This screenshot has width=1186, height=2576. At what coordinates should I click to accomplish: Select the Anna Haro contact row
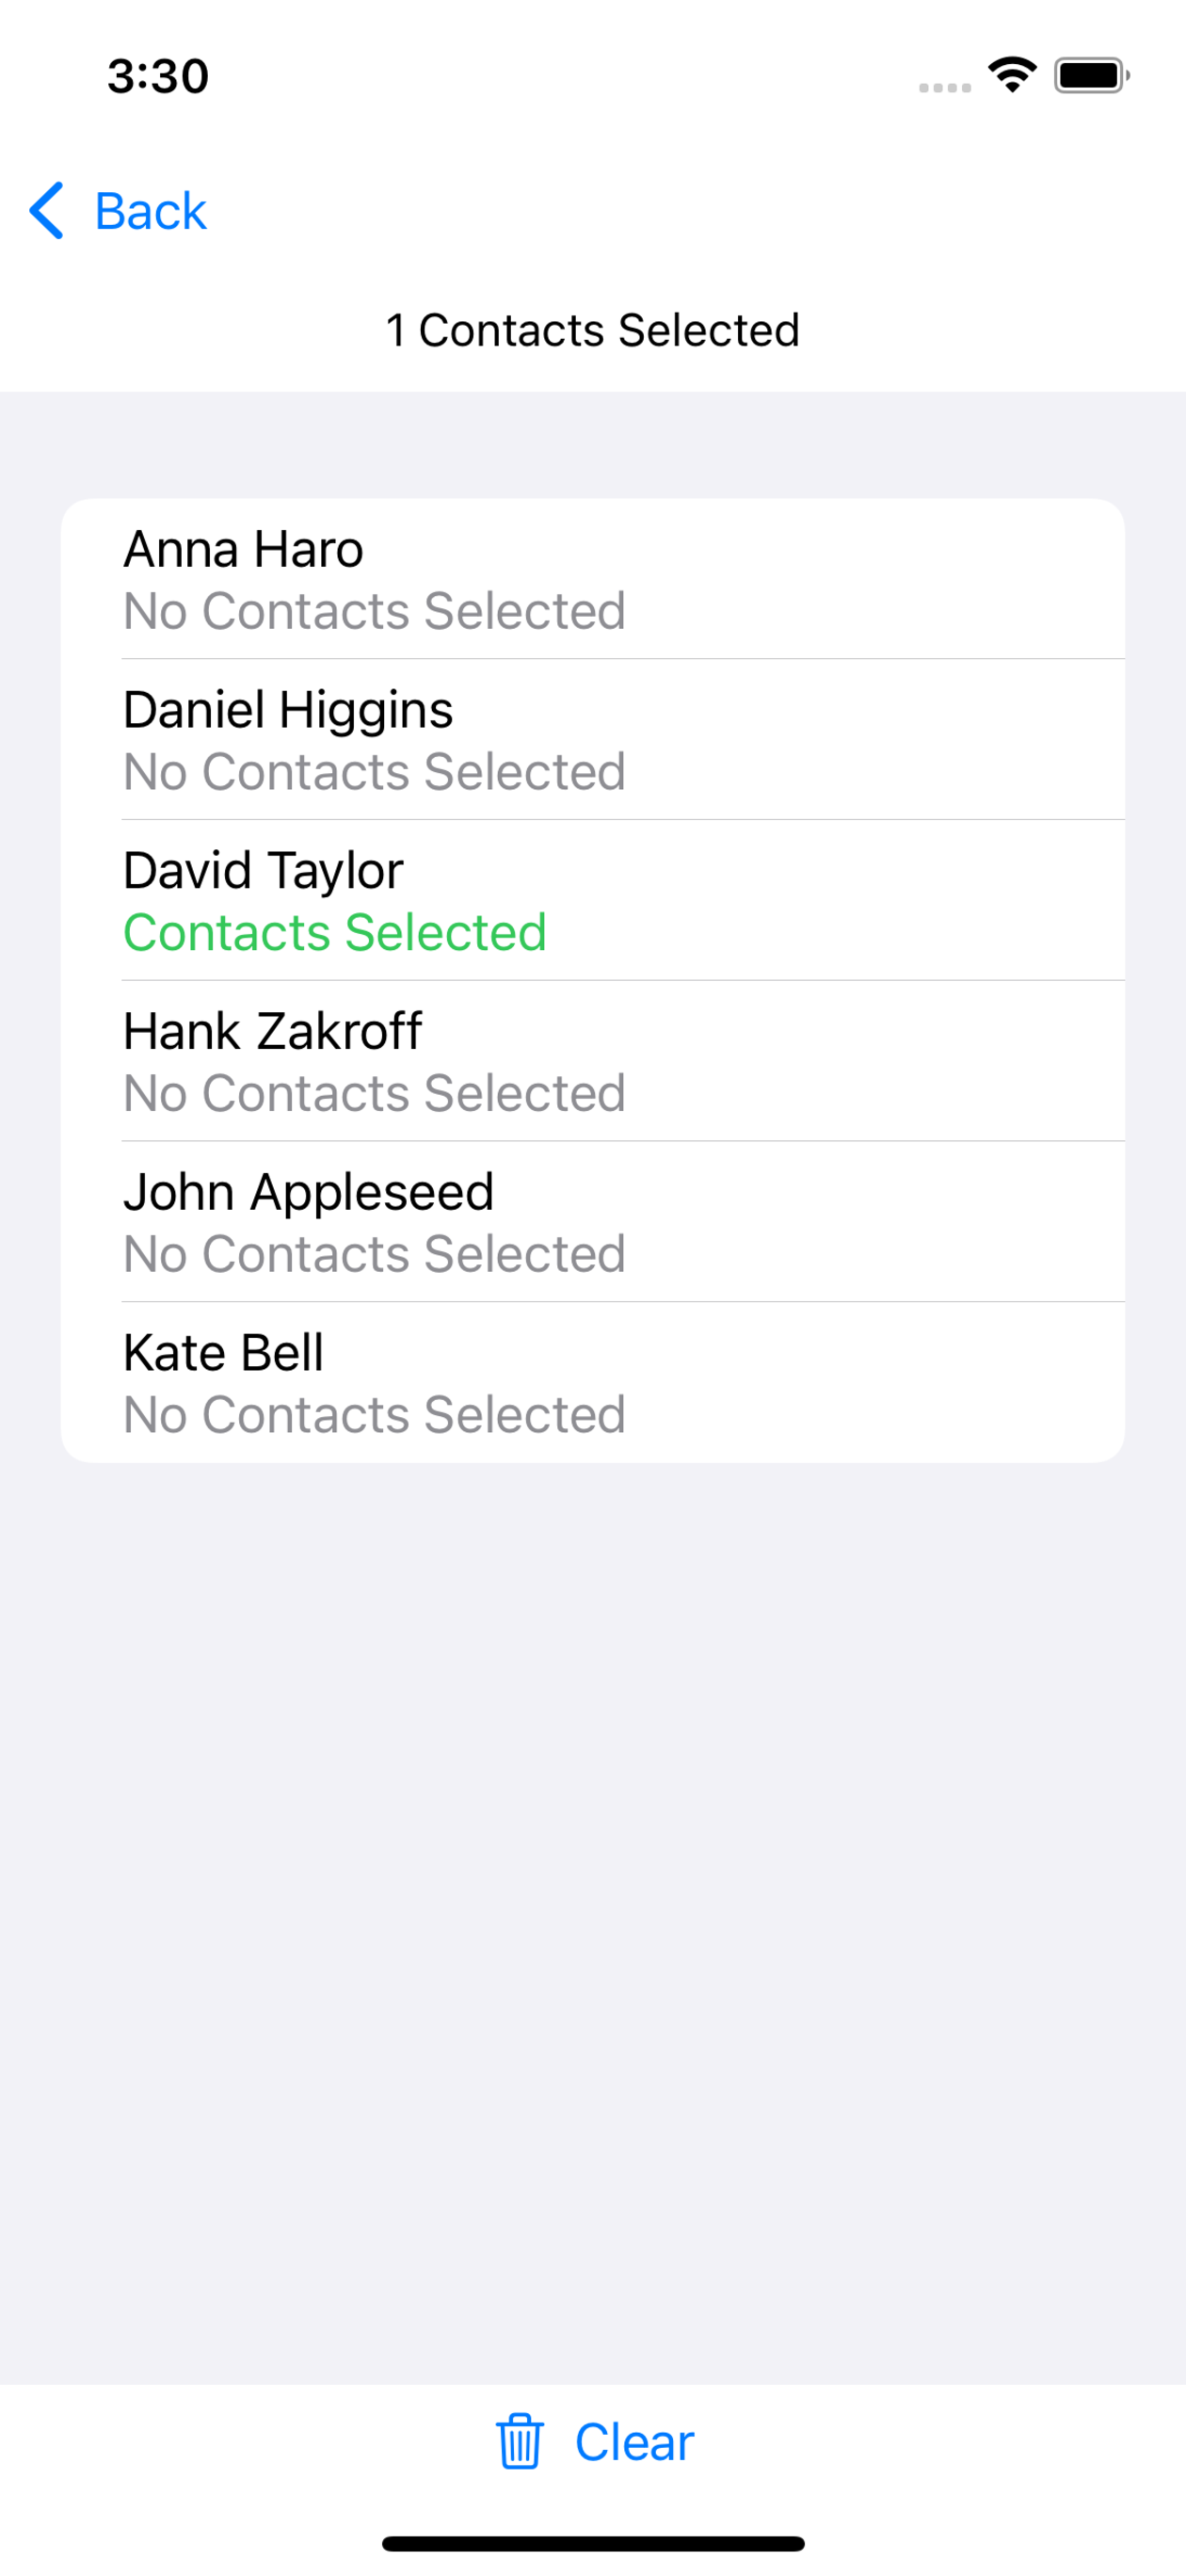pyautogui.click(x=593, y=579)
